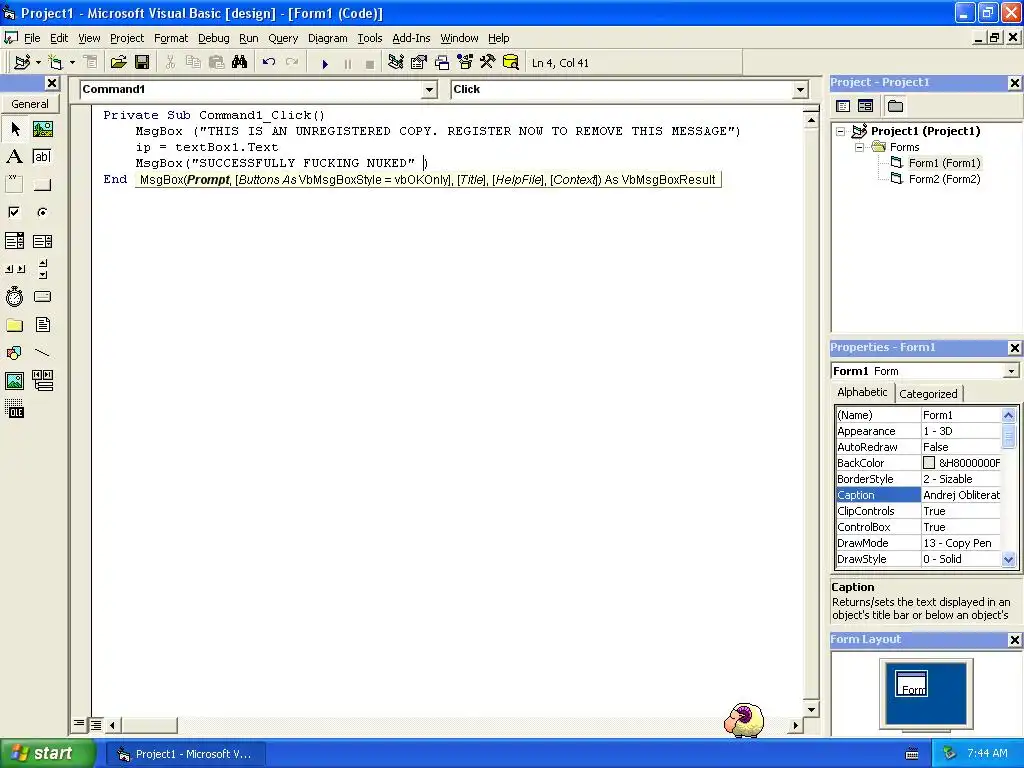
Task: Select Form1 (Form1) in project tree
Action: (x=944, y=163)
